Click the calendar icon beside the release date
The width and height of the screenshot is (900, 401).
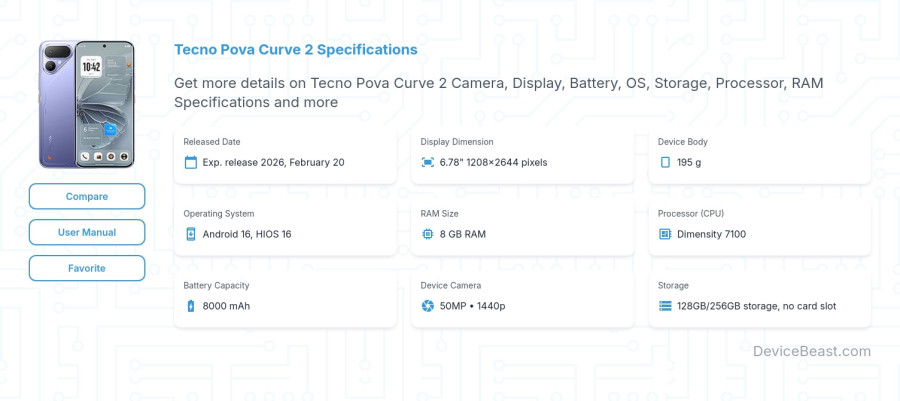tap(191, 162)
